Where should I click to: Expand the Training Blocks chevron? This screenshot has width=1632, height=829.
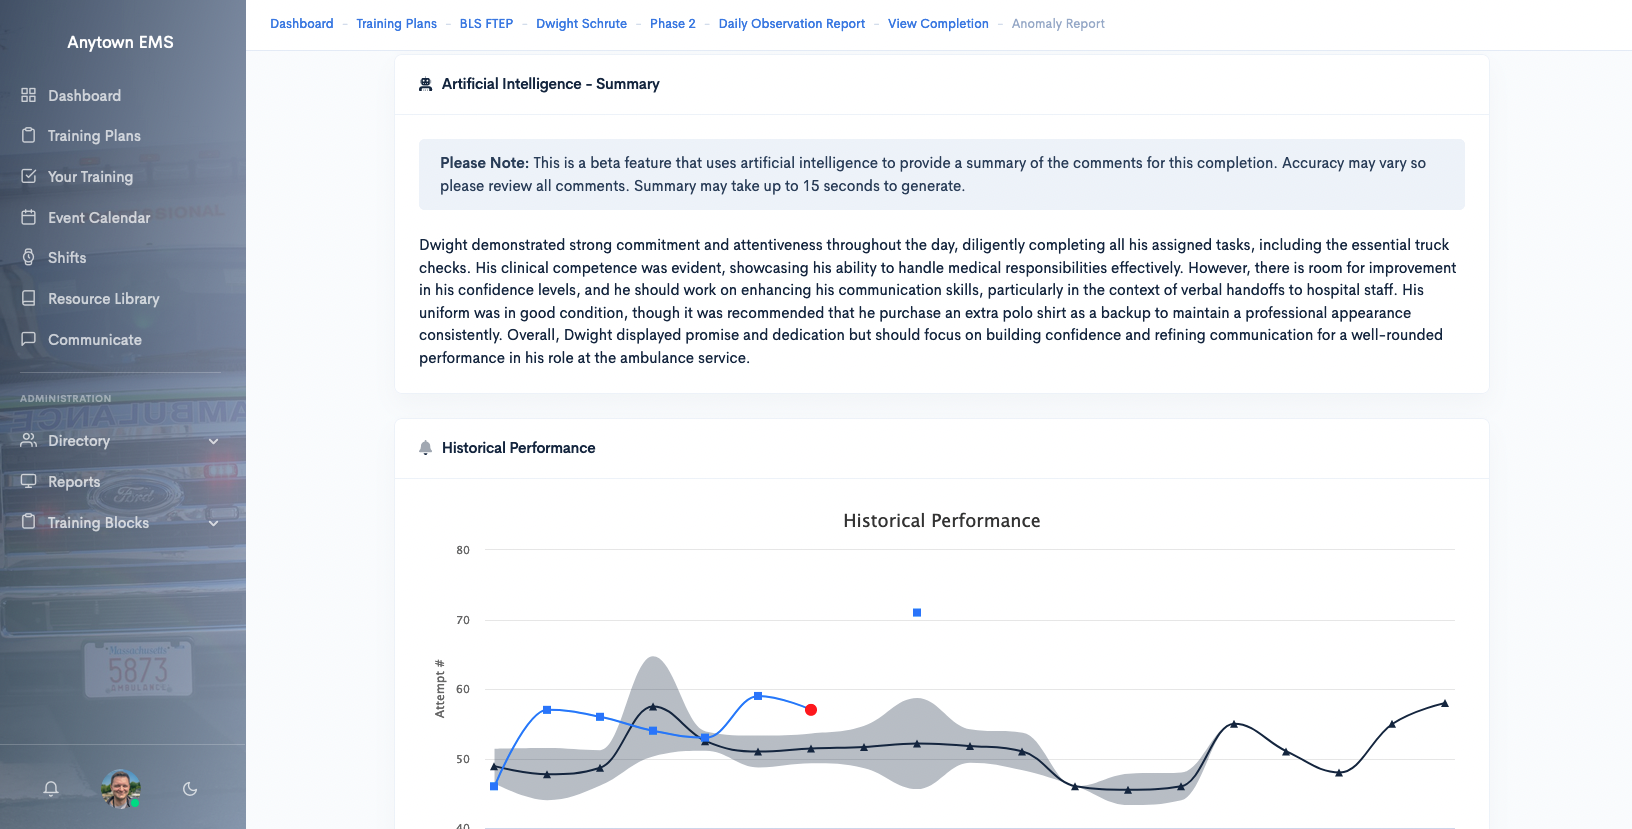pyautogui.click(x=214, y=523)
